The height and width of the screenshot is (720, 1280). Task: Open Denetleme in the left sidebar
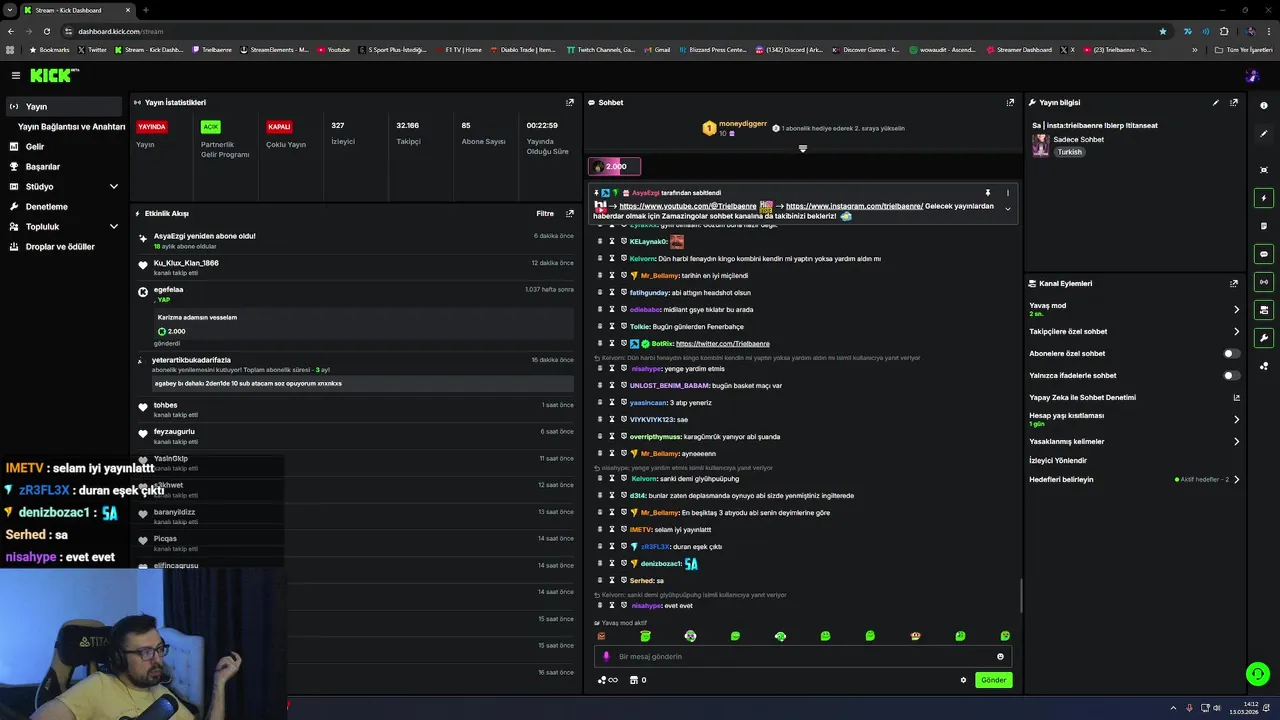[x=64, y=206]
